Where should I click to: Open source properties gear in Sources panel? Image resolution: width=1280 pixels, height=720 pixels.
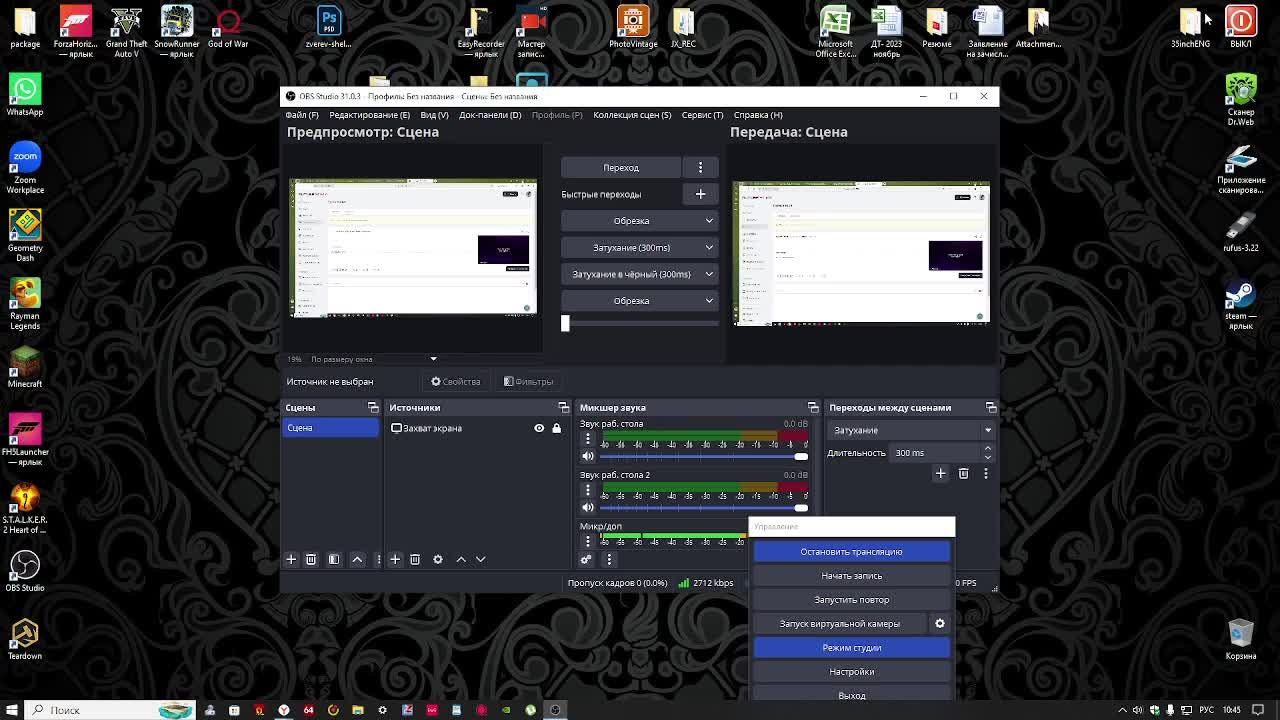coord(438,559)
